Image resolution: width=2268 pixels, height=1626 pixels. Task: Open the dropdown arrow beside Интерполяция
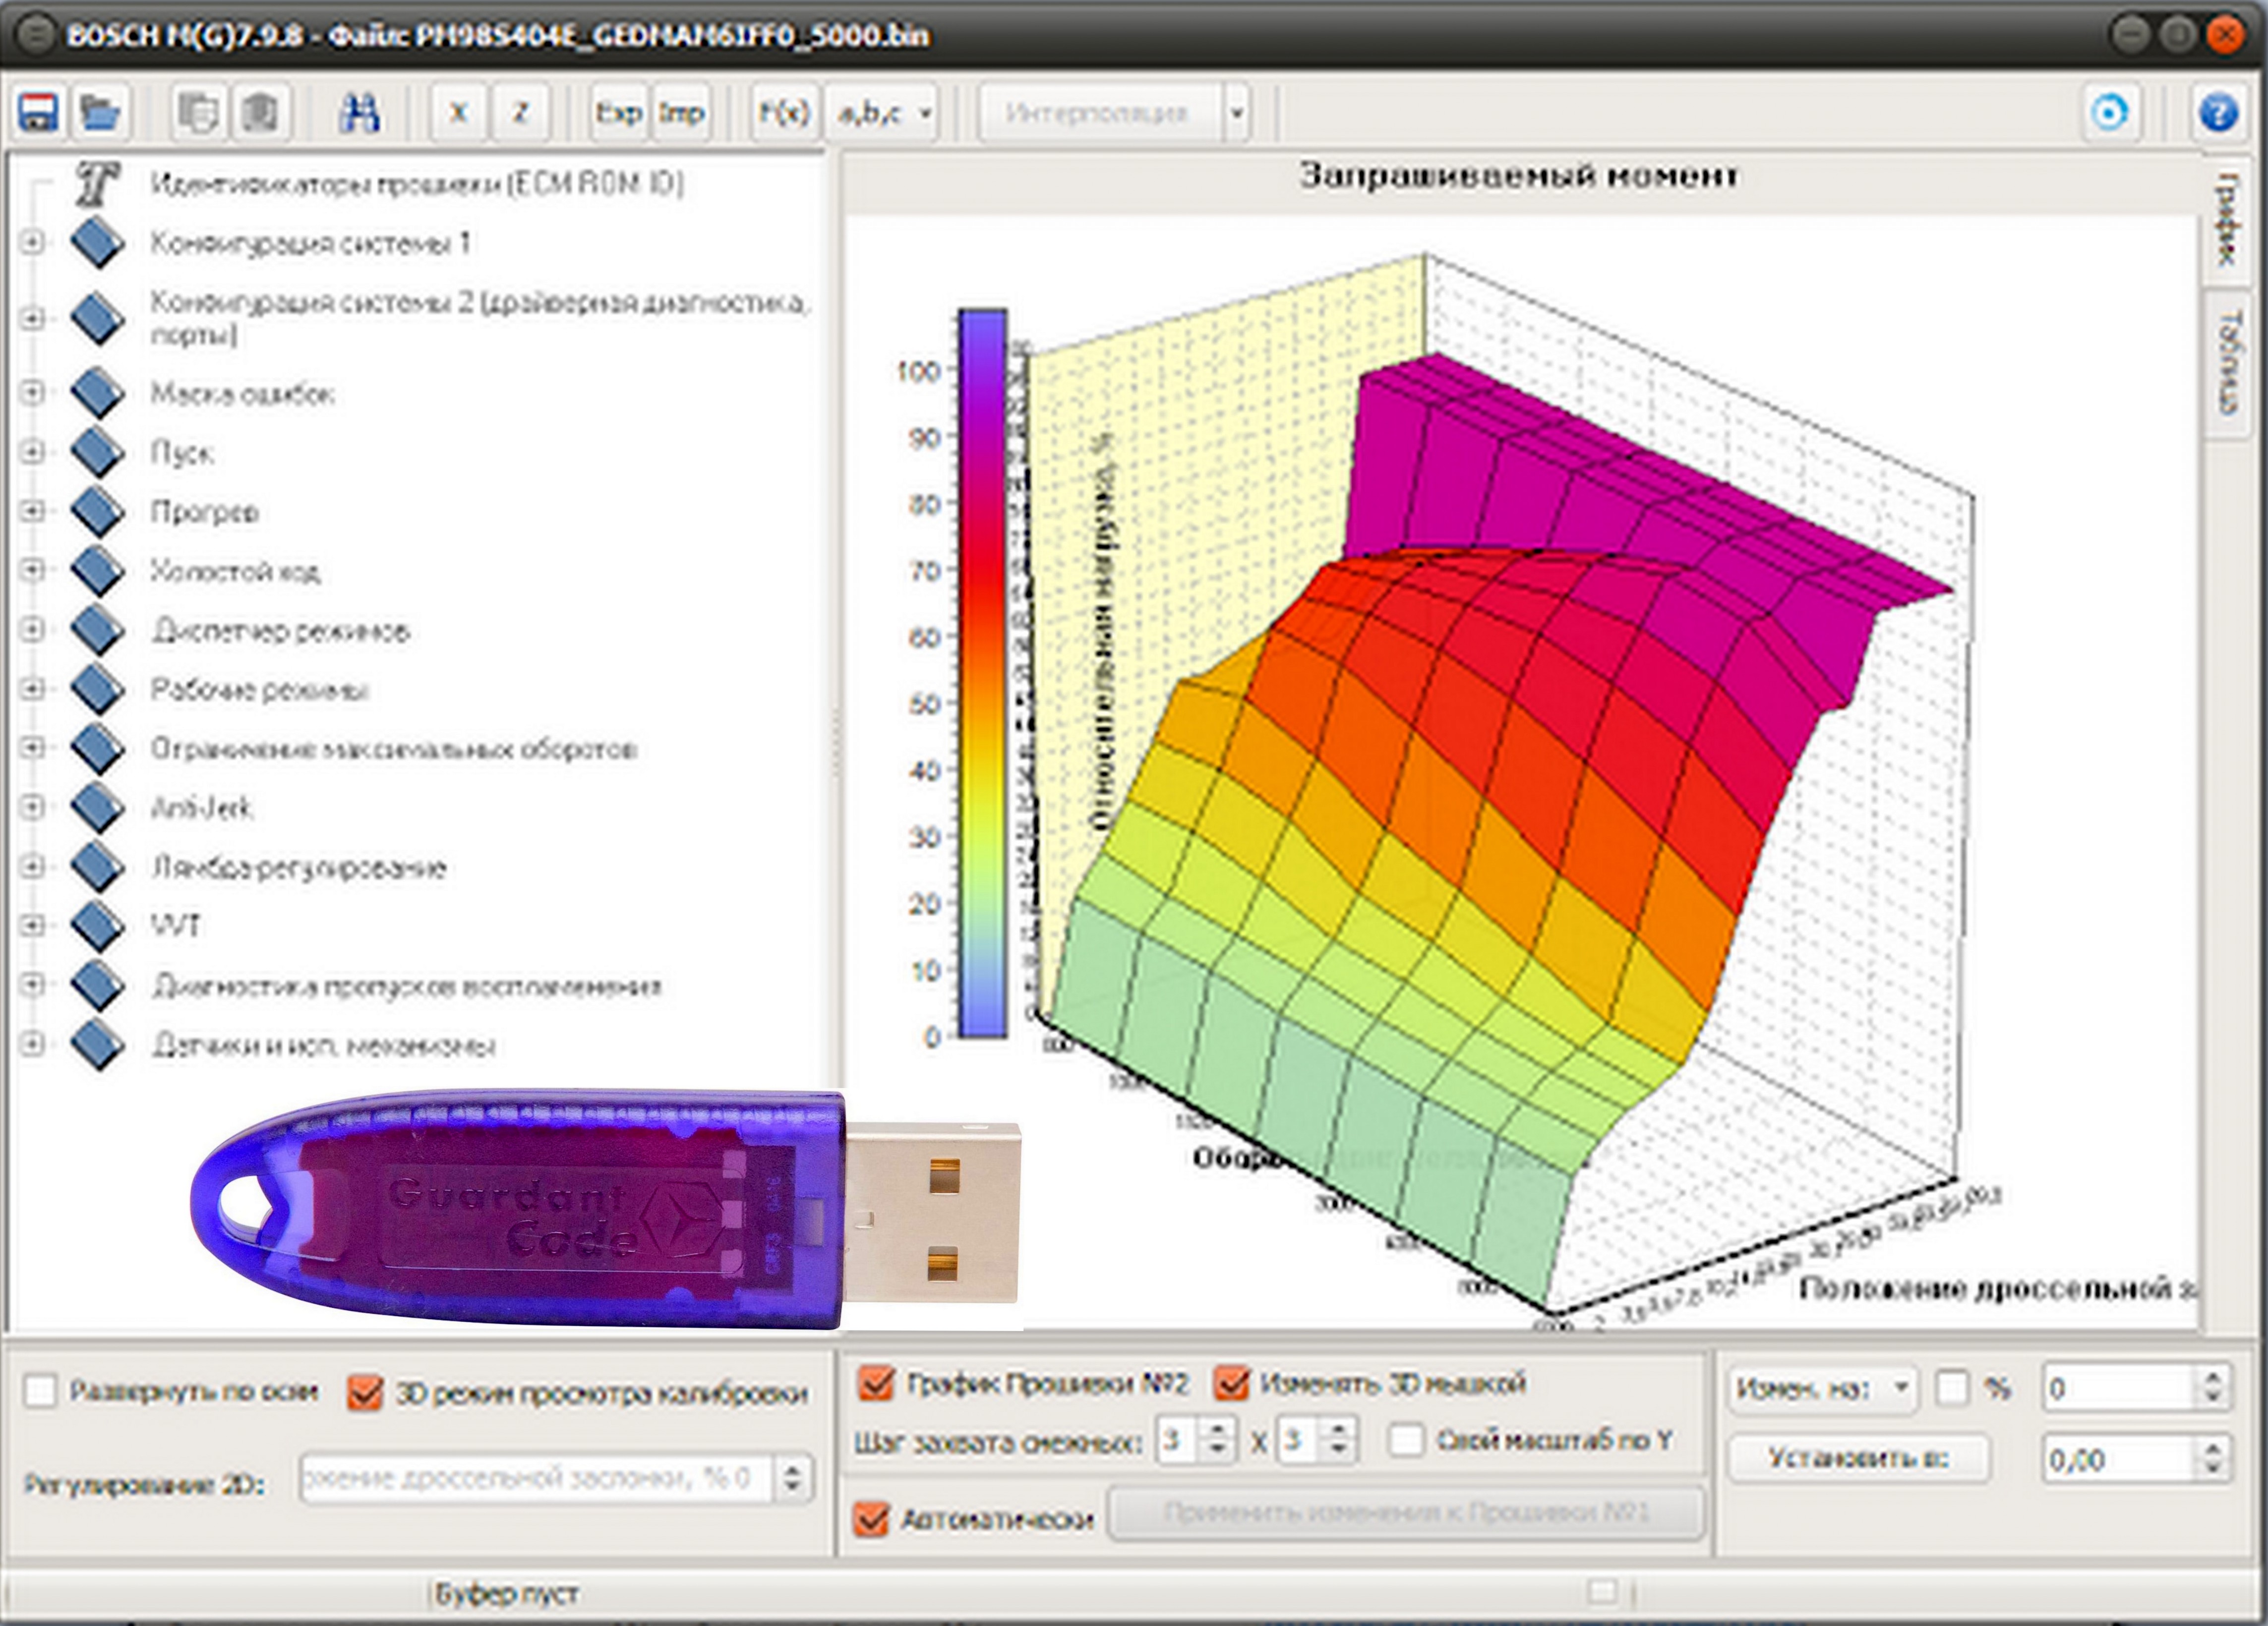(x=1236, y=112)
